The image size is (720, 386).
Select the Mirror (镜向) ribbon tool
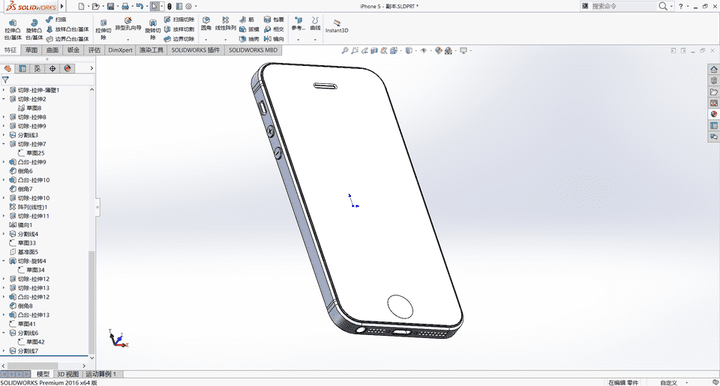(x=274, y=39)
